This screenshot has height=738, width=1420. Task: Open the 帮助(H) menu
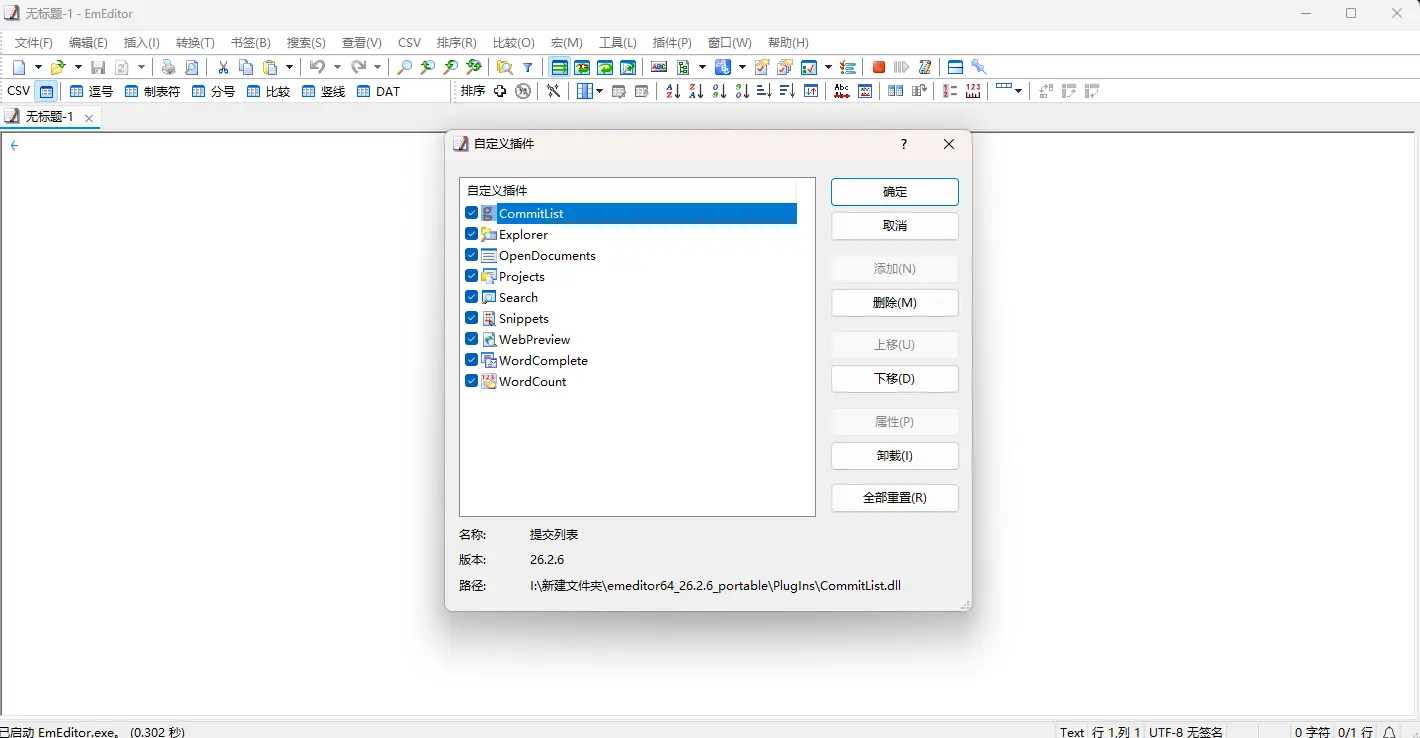[x=788, y=43]
